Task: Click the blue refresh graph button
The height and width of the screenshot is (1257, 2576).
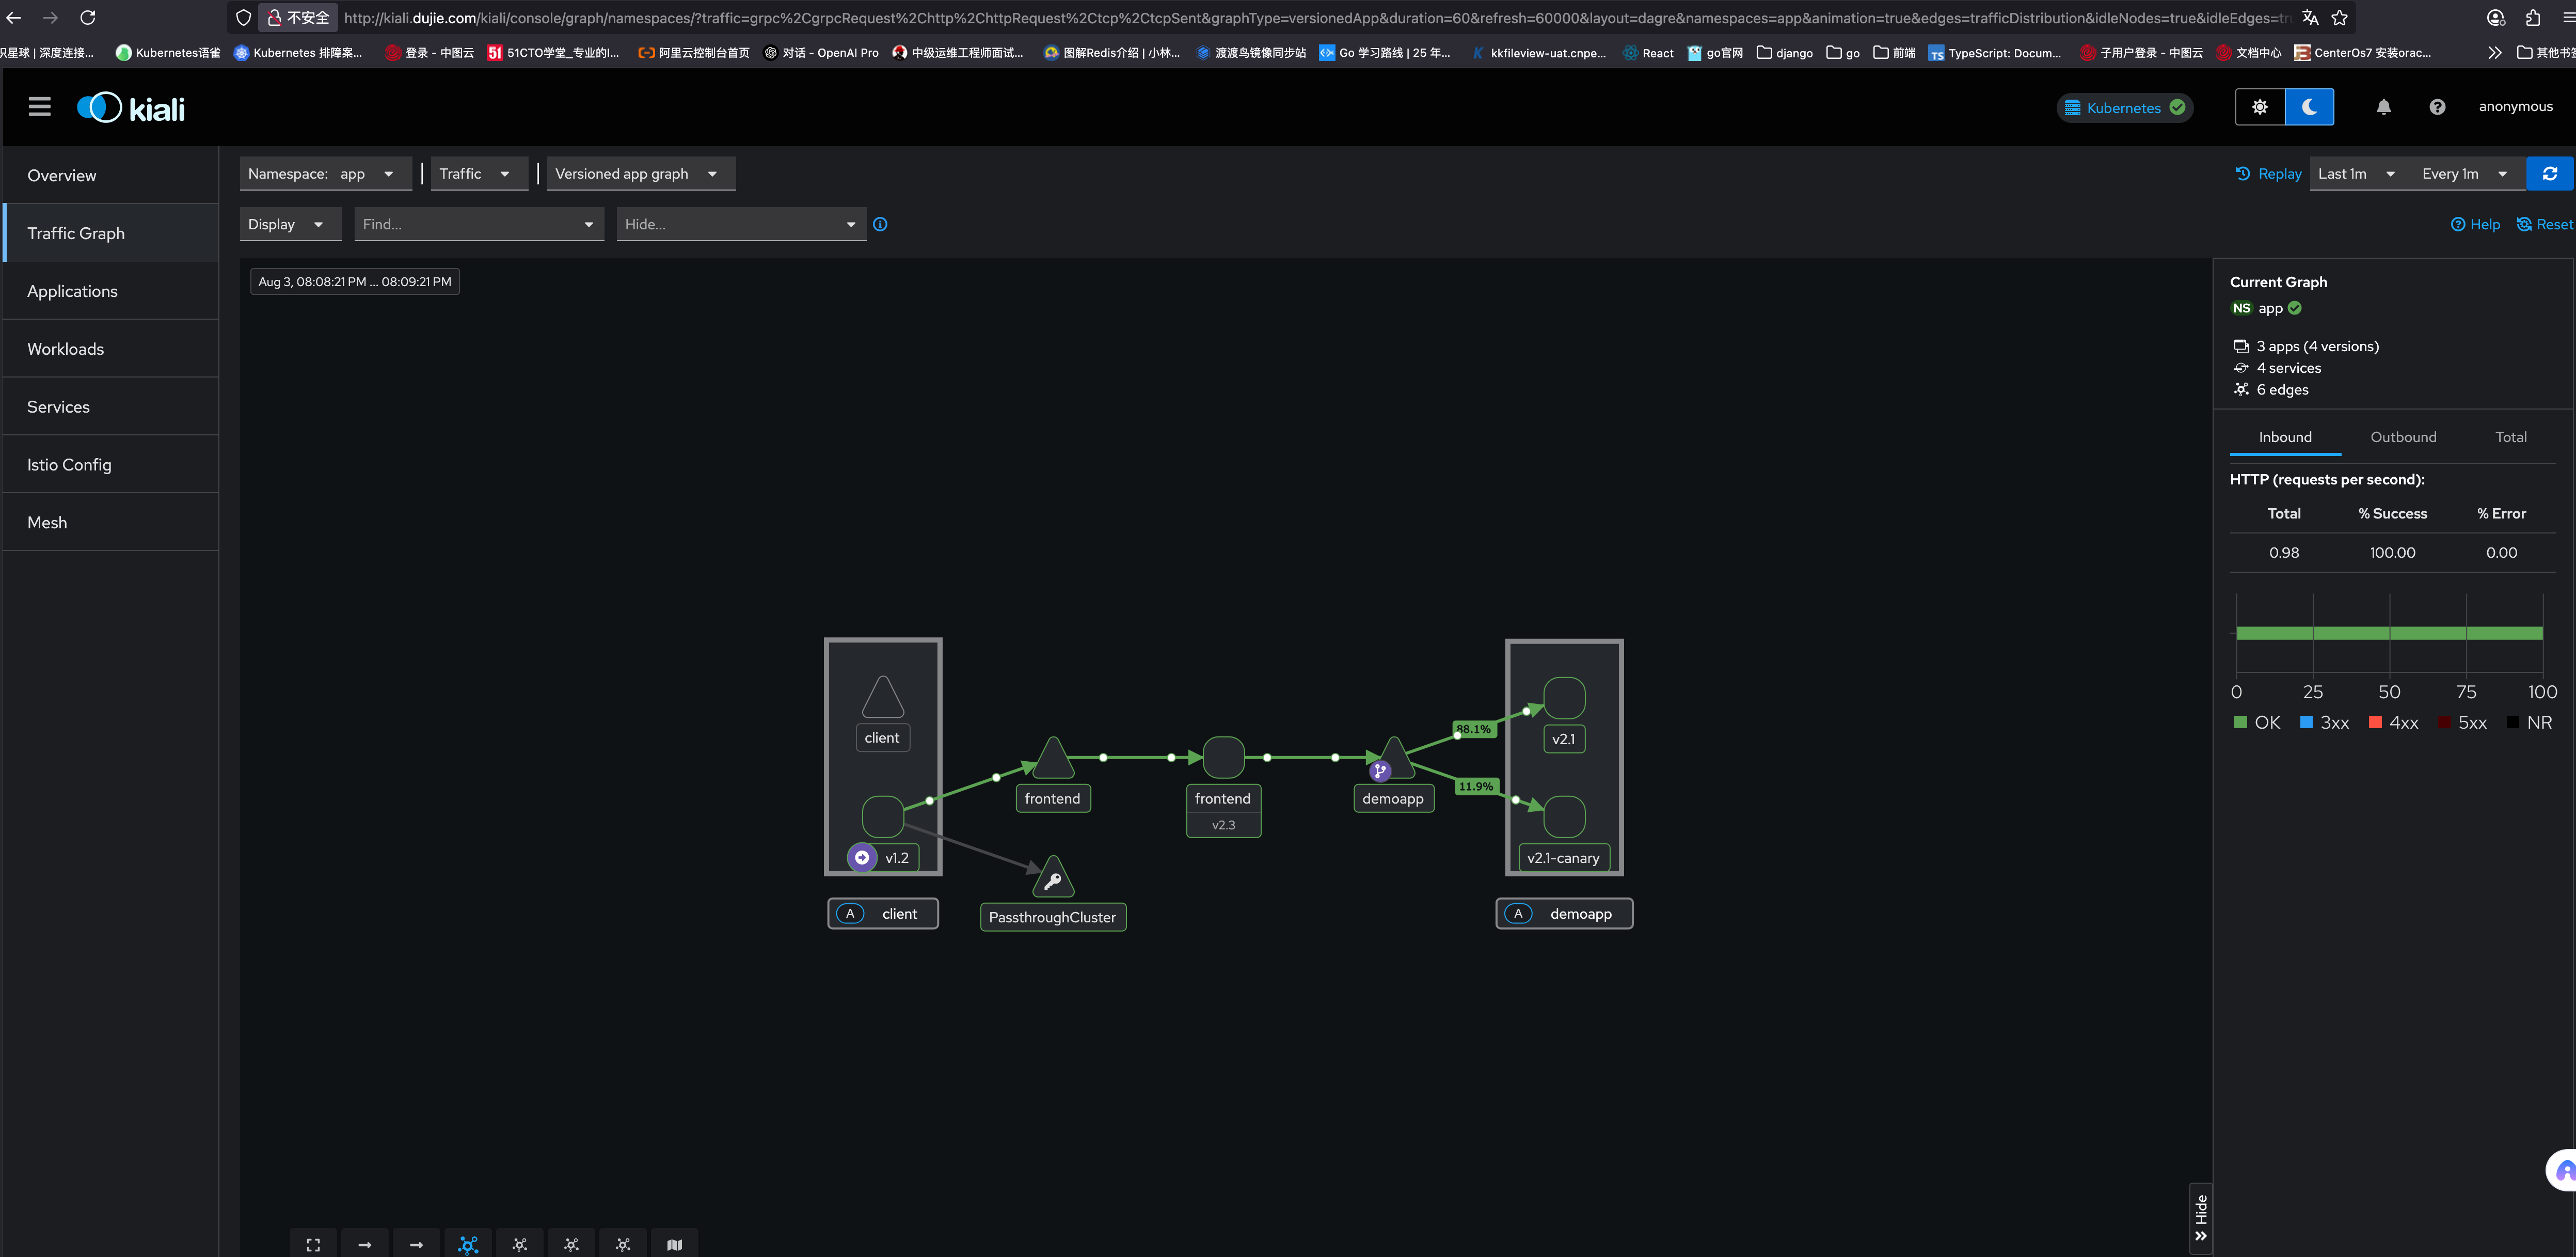Action: click(2549, 174)
